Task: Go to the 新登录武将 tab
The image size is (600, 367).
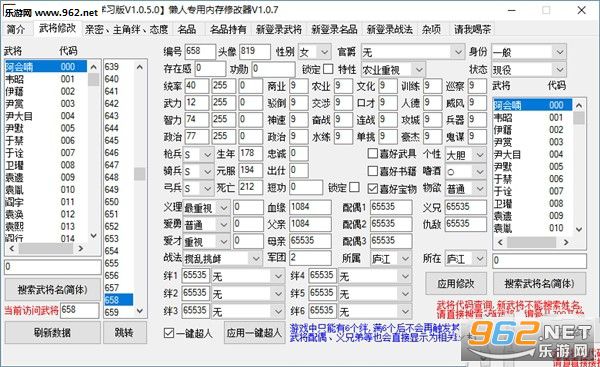Action: [279, 29]
